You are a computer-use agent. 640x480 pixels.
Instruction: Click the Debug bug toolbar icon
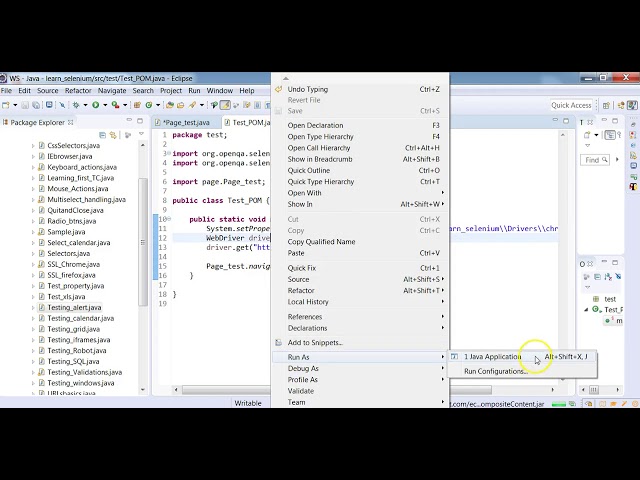pos(76,105)
